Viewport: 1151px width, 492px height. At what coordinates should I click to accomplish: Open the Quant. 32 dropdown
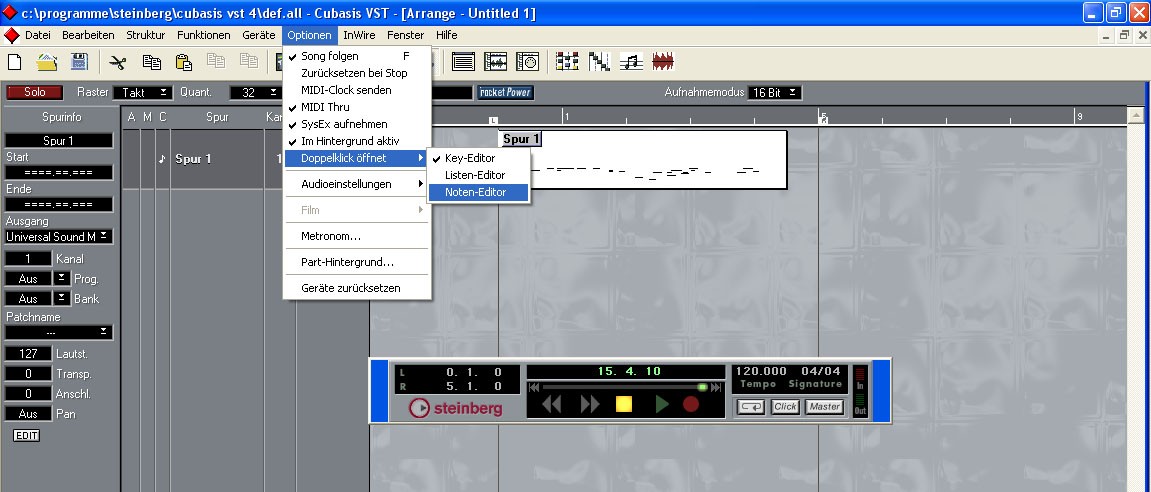(x=255, y=93)
